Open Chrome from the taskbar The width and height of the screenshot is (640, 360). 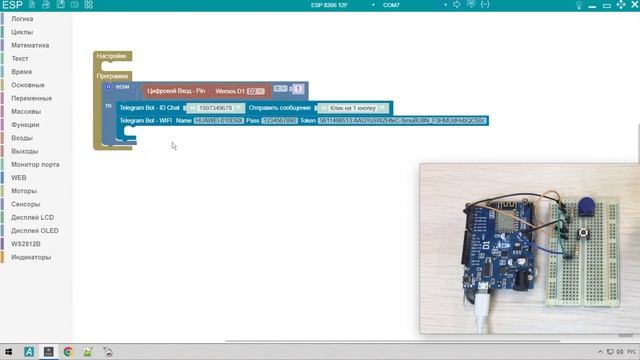click(x=68, y=352)
